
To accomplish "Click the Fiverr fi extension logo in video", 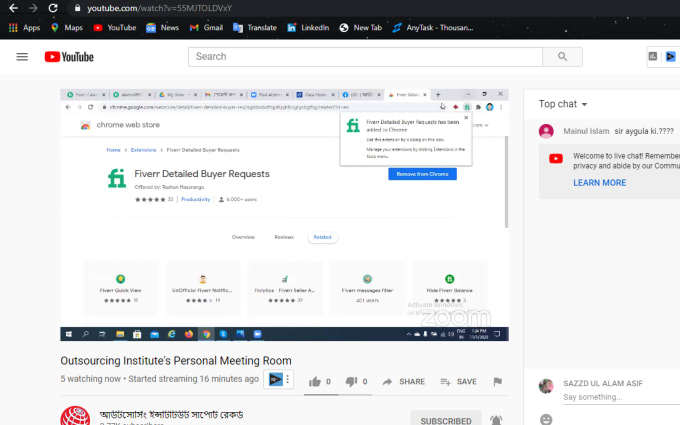I will tap(117, 178).
